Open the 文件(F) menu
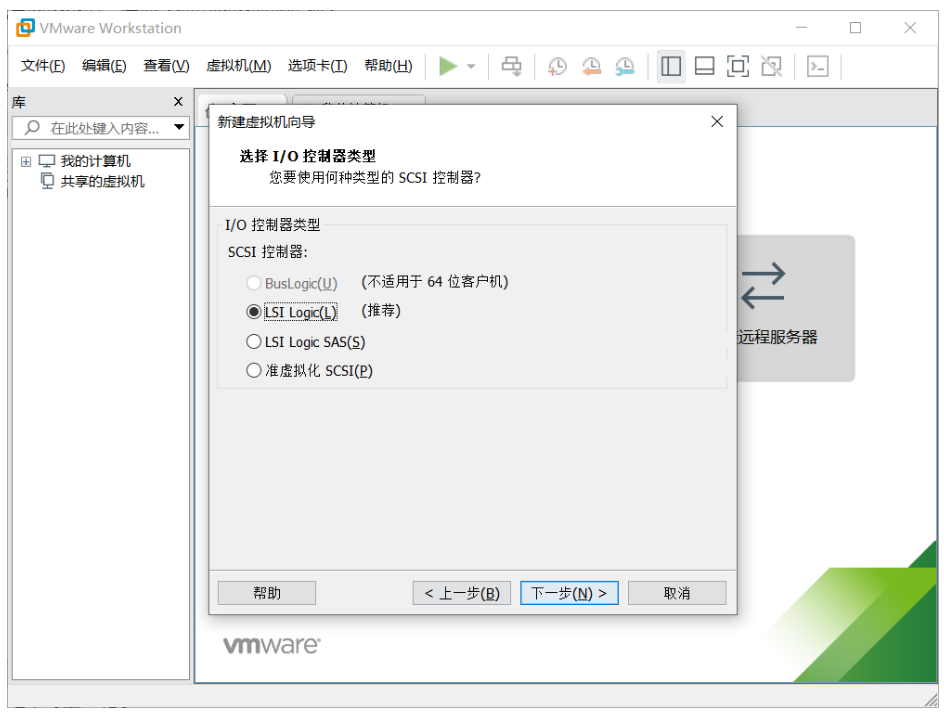 (x=43, y=66)
